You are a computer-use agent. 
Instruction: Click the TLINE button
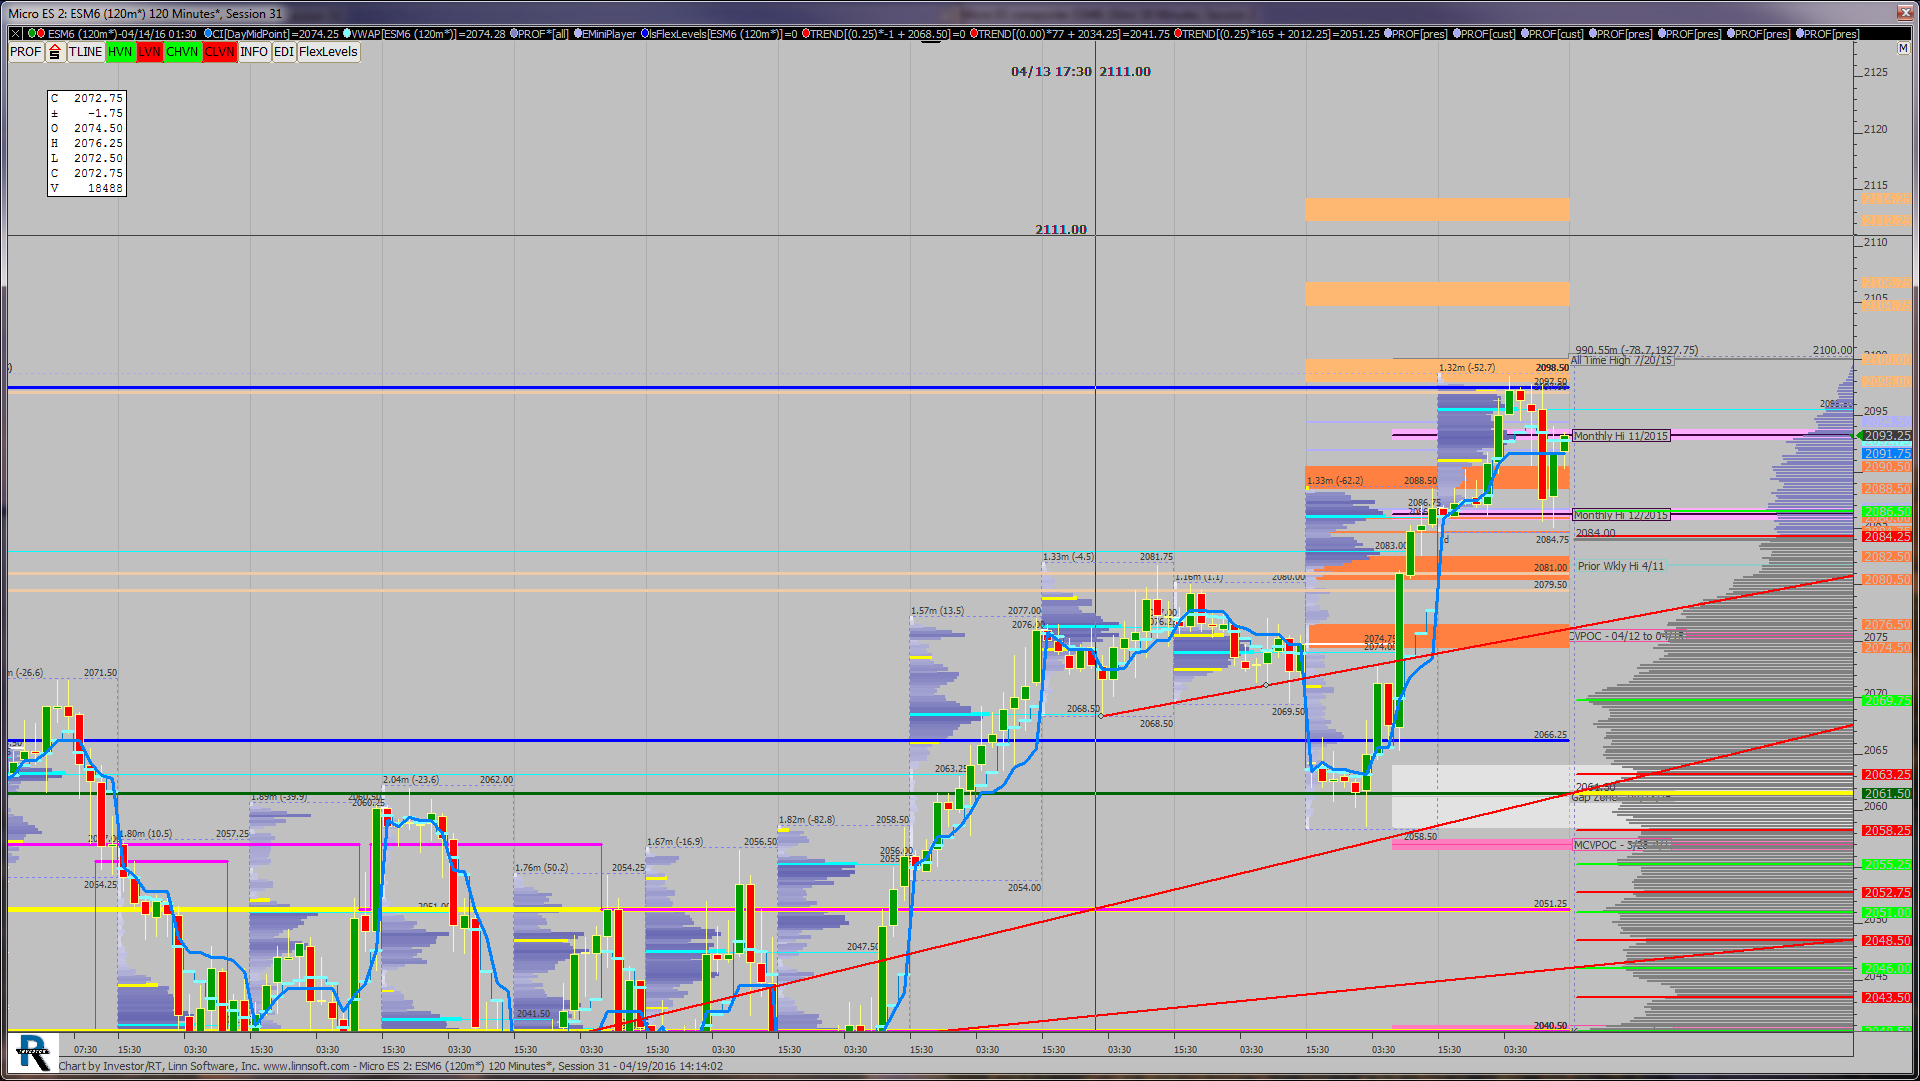[86, 52]
